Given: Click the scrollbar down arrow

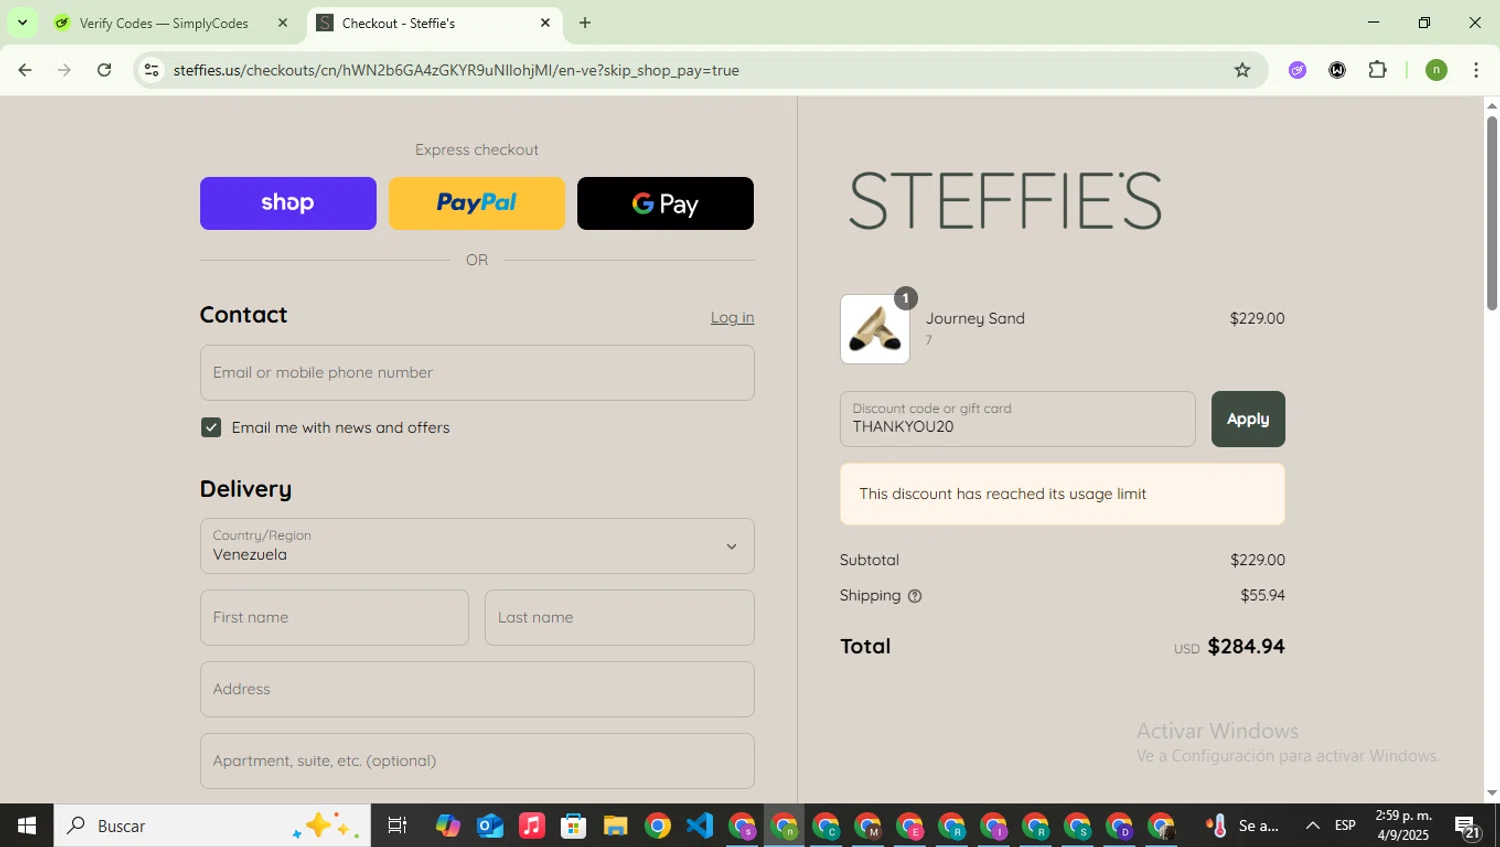Looking at the screenshot, I should click(x=1492, y=793).
